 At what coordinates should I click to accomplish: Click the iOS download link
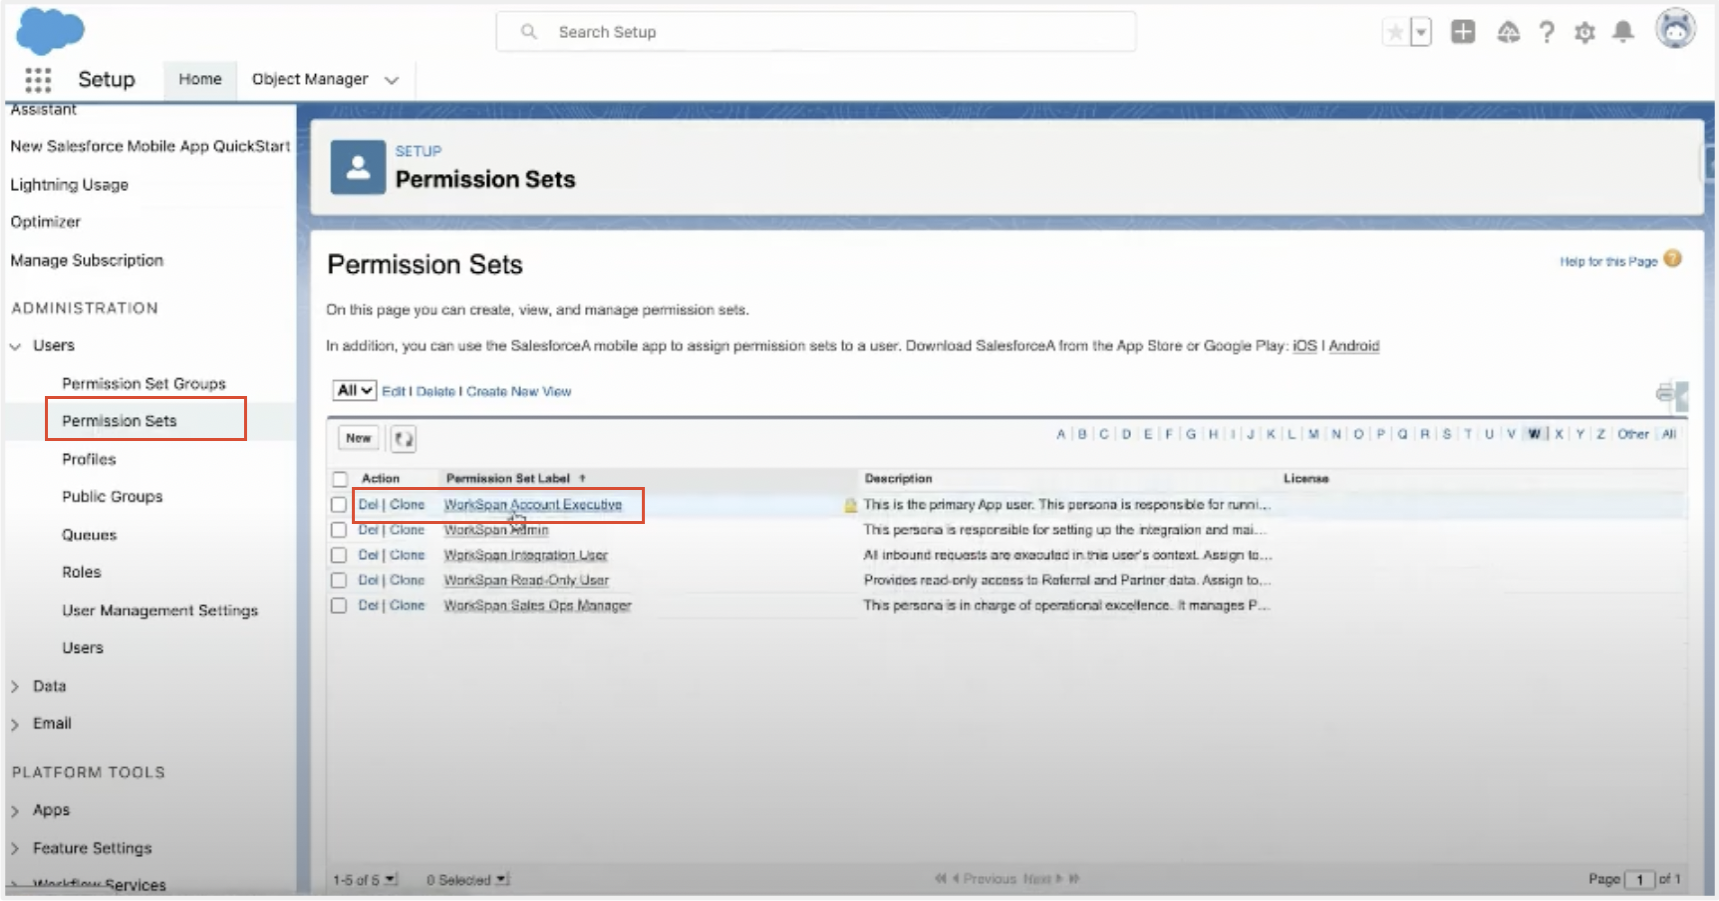coord(1305,346)
